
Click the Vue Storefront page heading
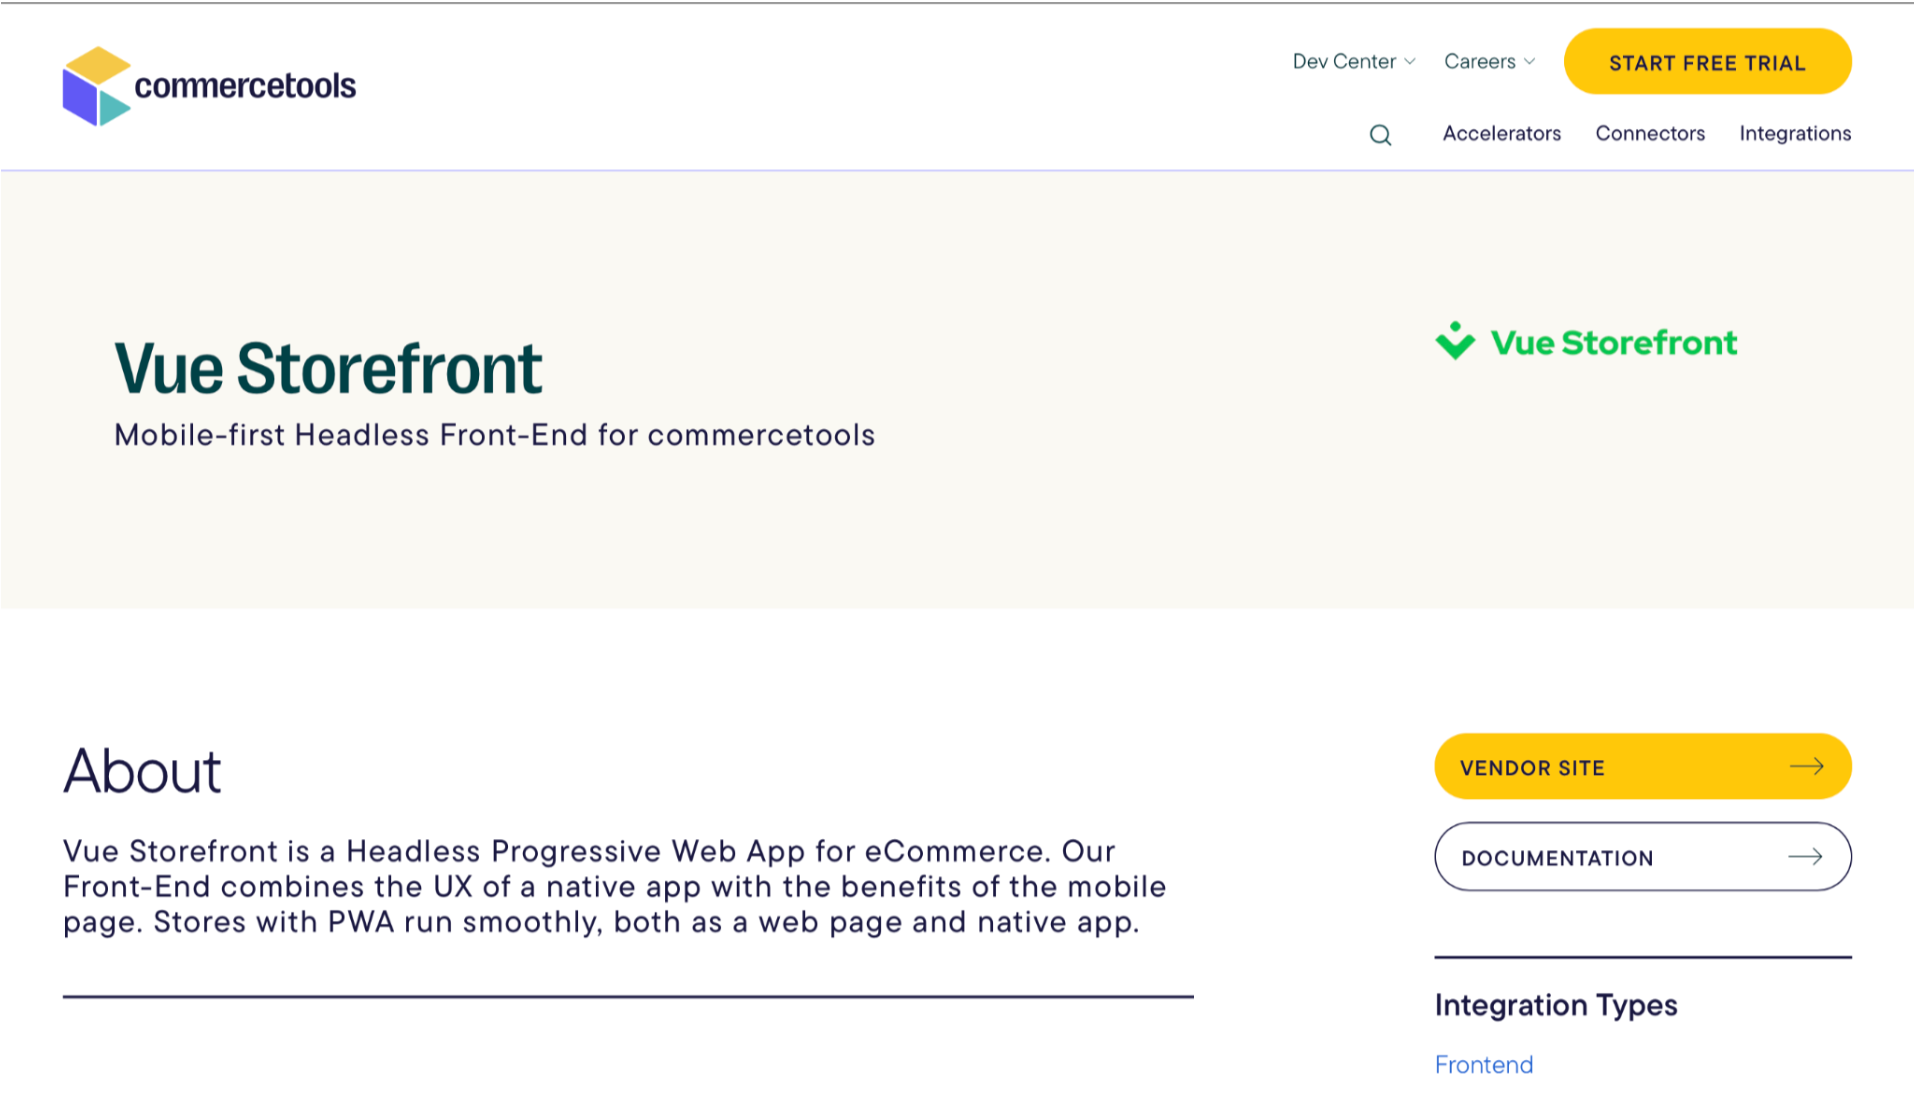(328, 368)
